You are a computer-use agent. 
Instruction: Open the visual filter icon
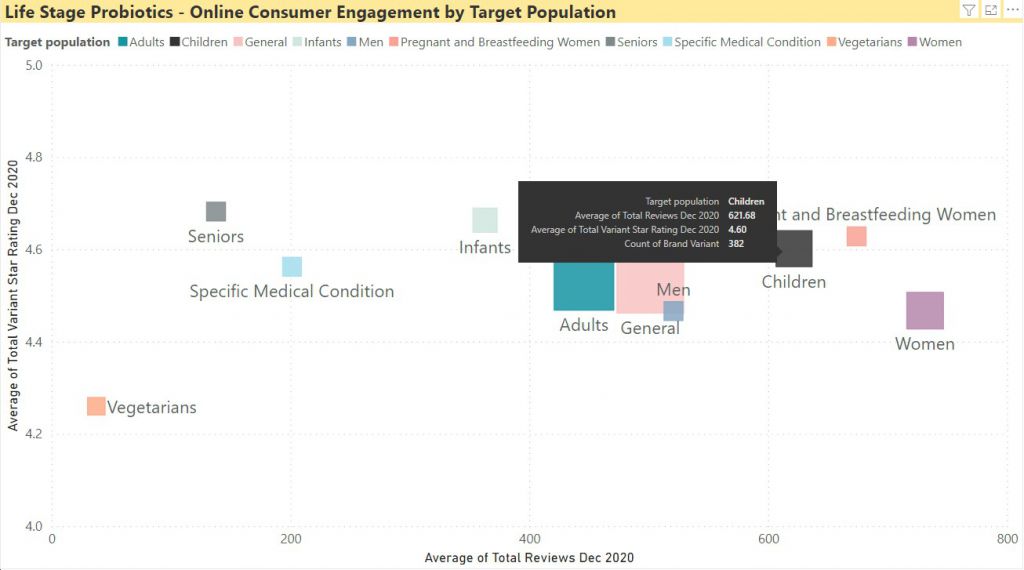(968, 10)
